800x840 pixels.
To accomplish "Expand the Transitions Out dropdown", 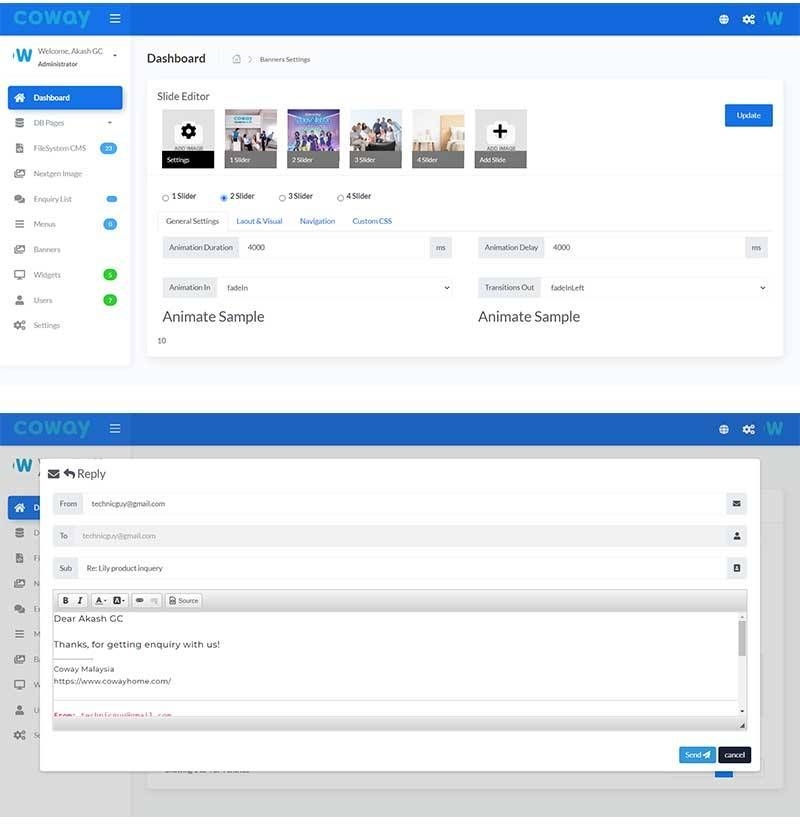I will [x=656, y=288].
